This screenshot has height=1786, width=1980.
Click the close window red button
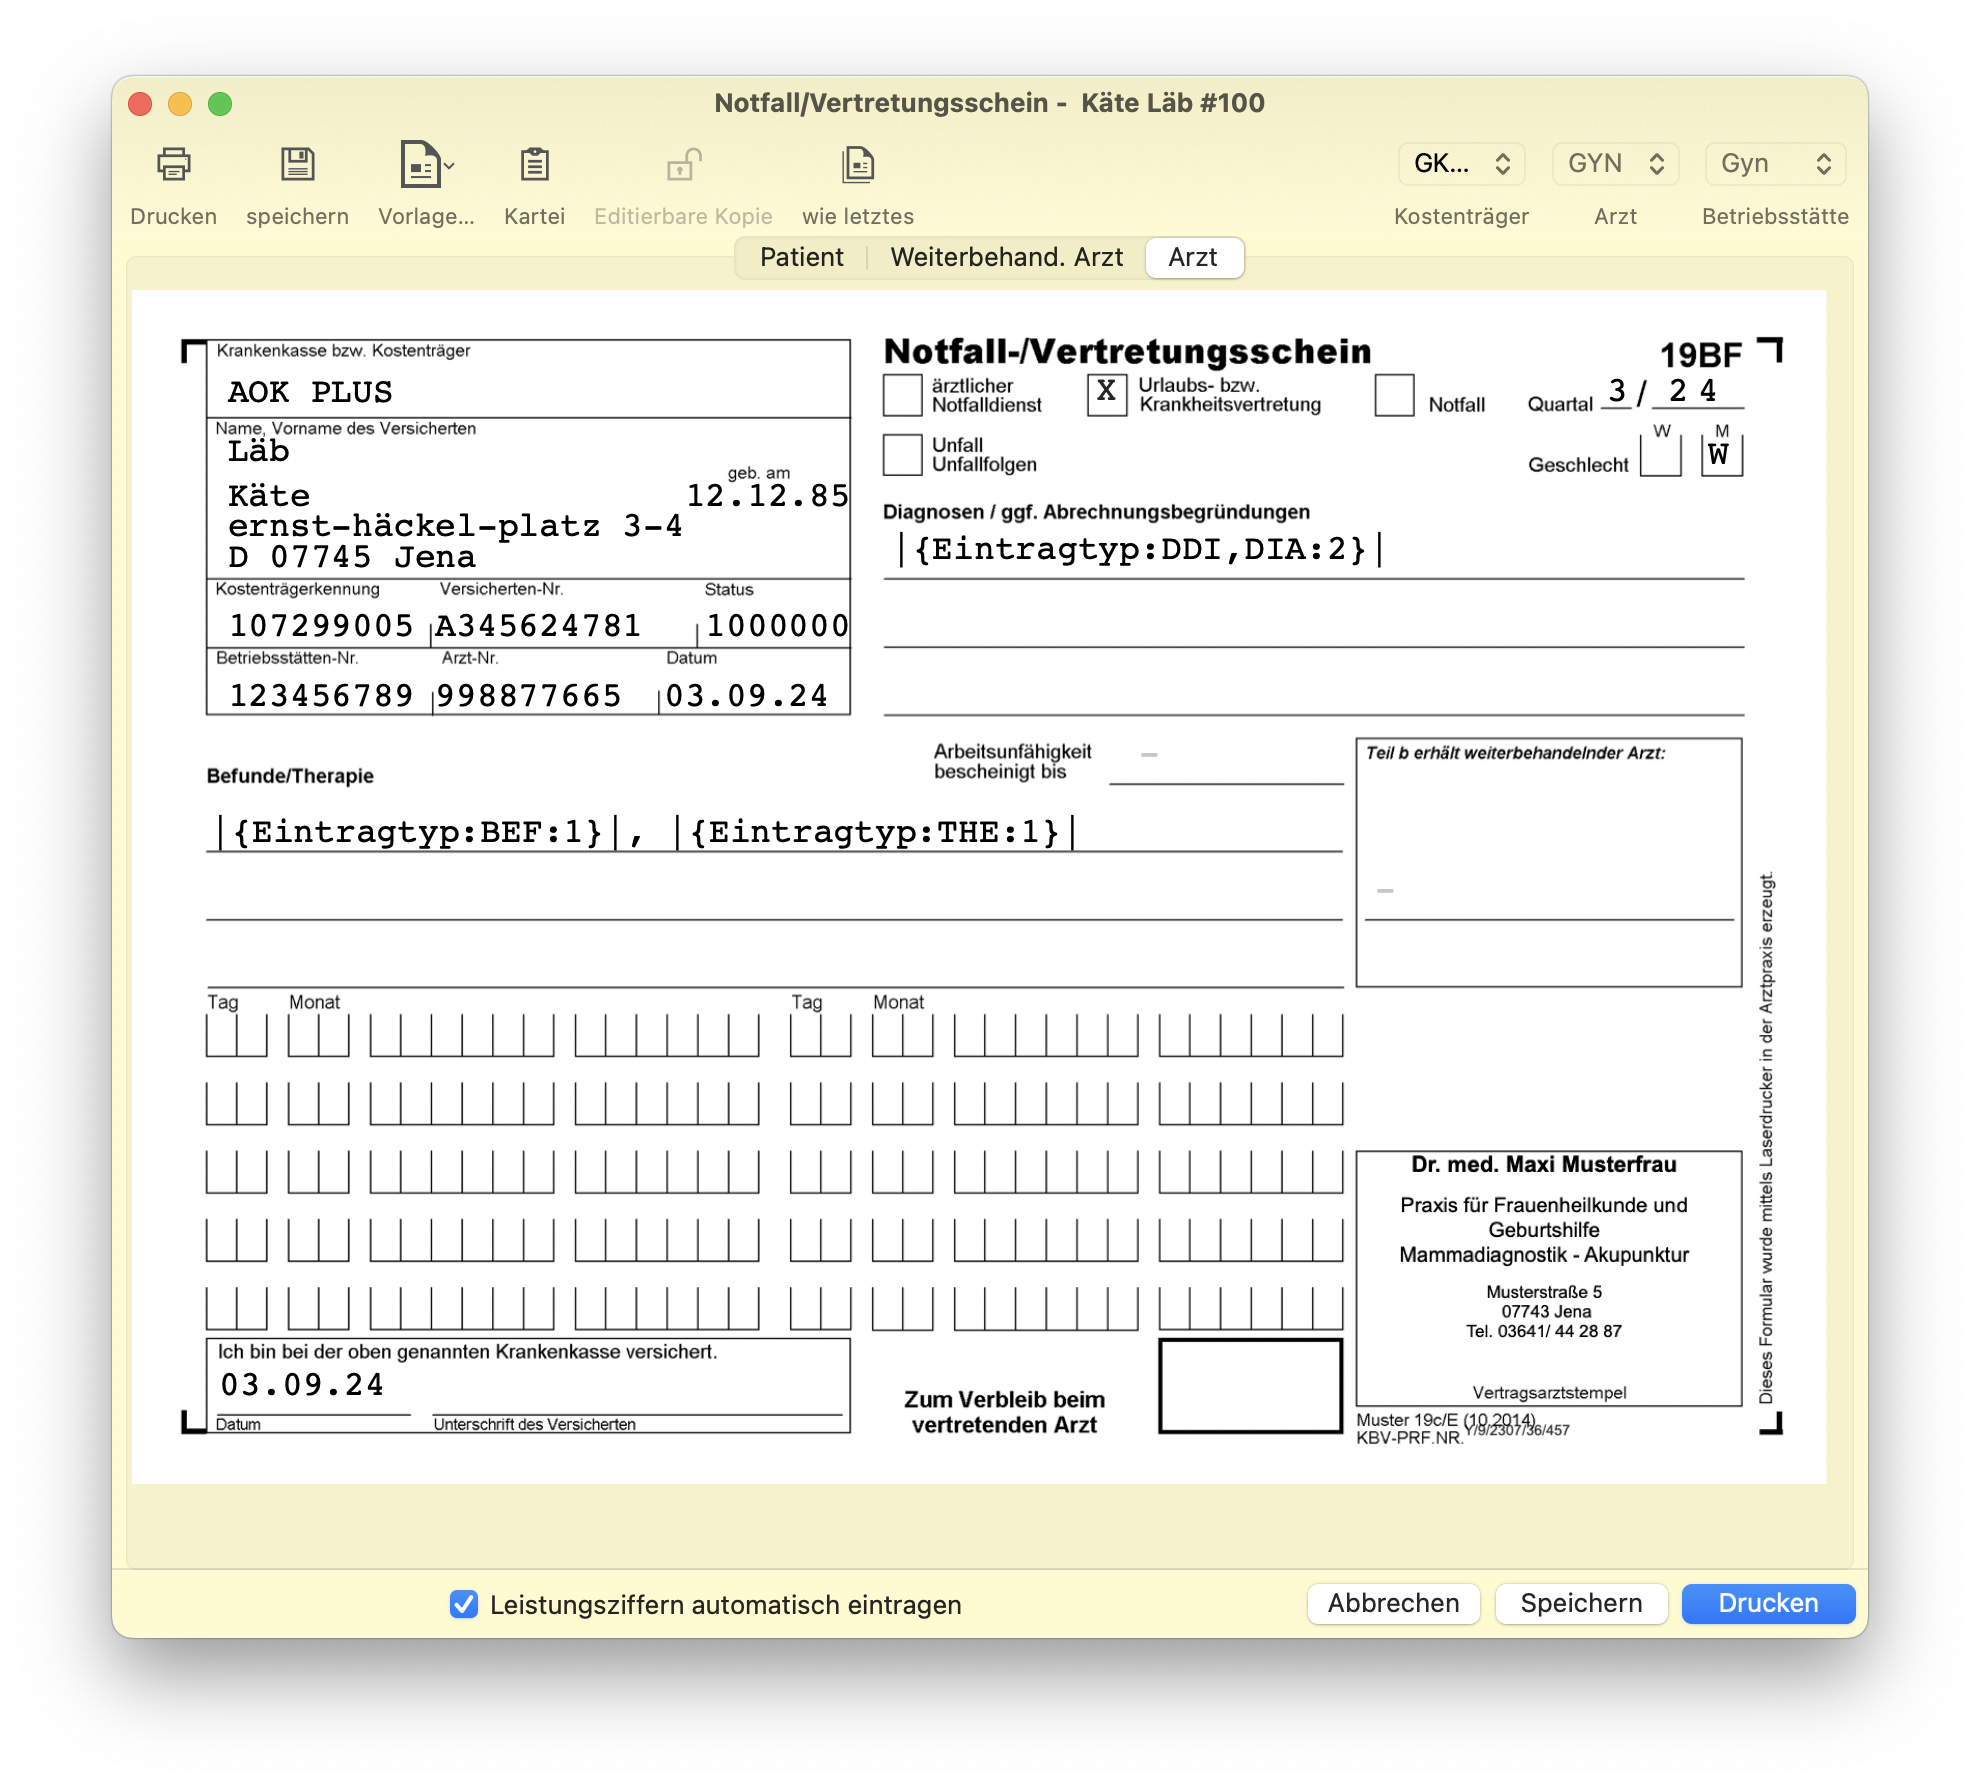coord(141,104)
